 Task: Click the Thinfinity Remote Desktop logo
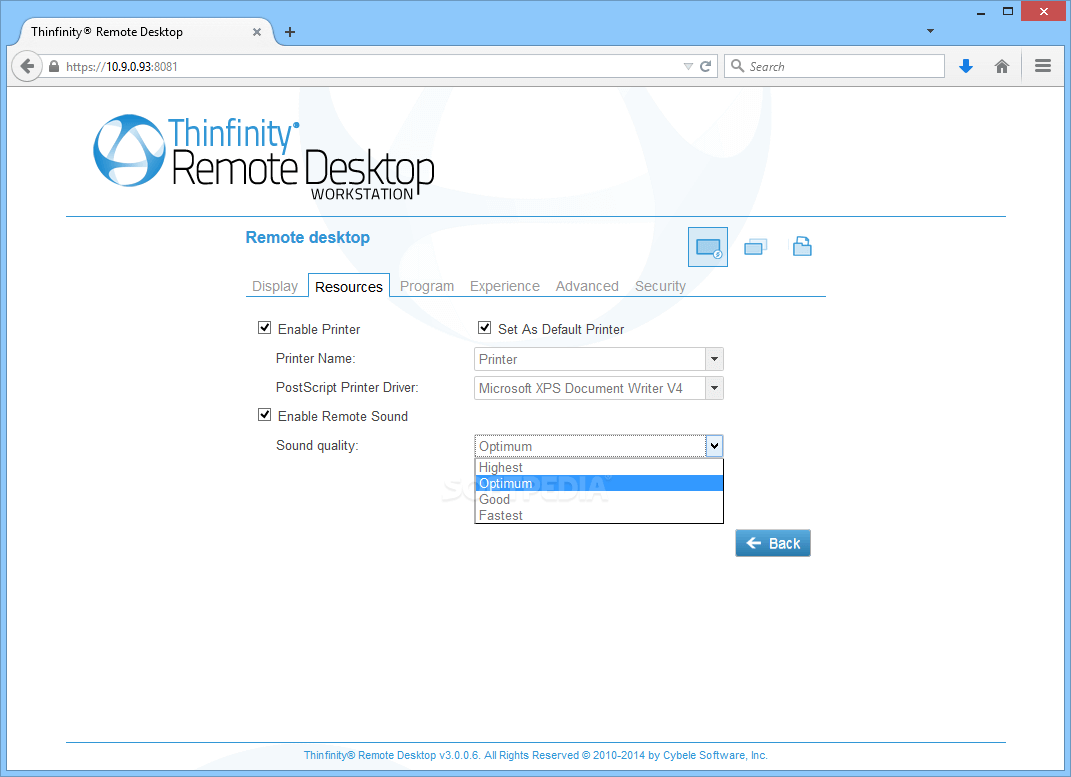click(x=264, y=158)
